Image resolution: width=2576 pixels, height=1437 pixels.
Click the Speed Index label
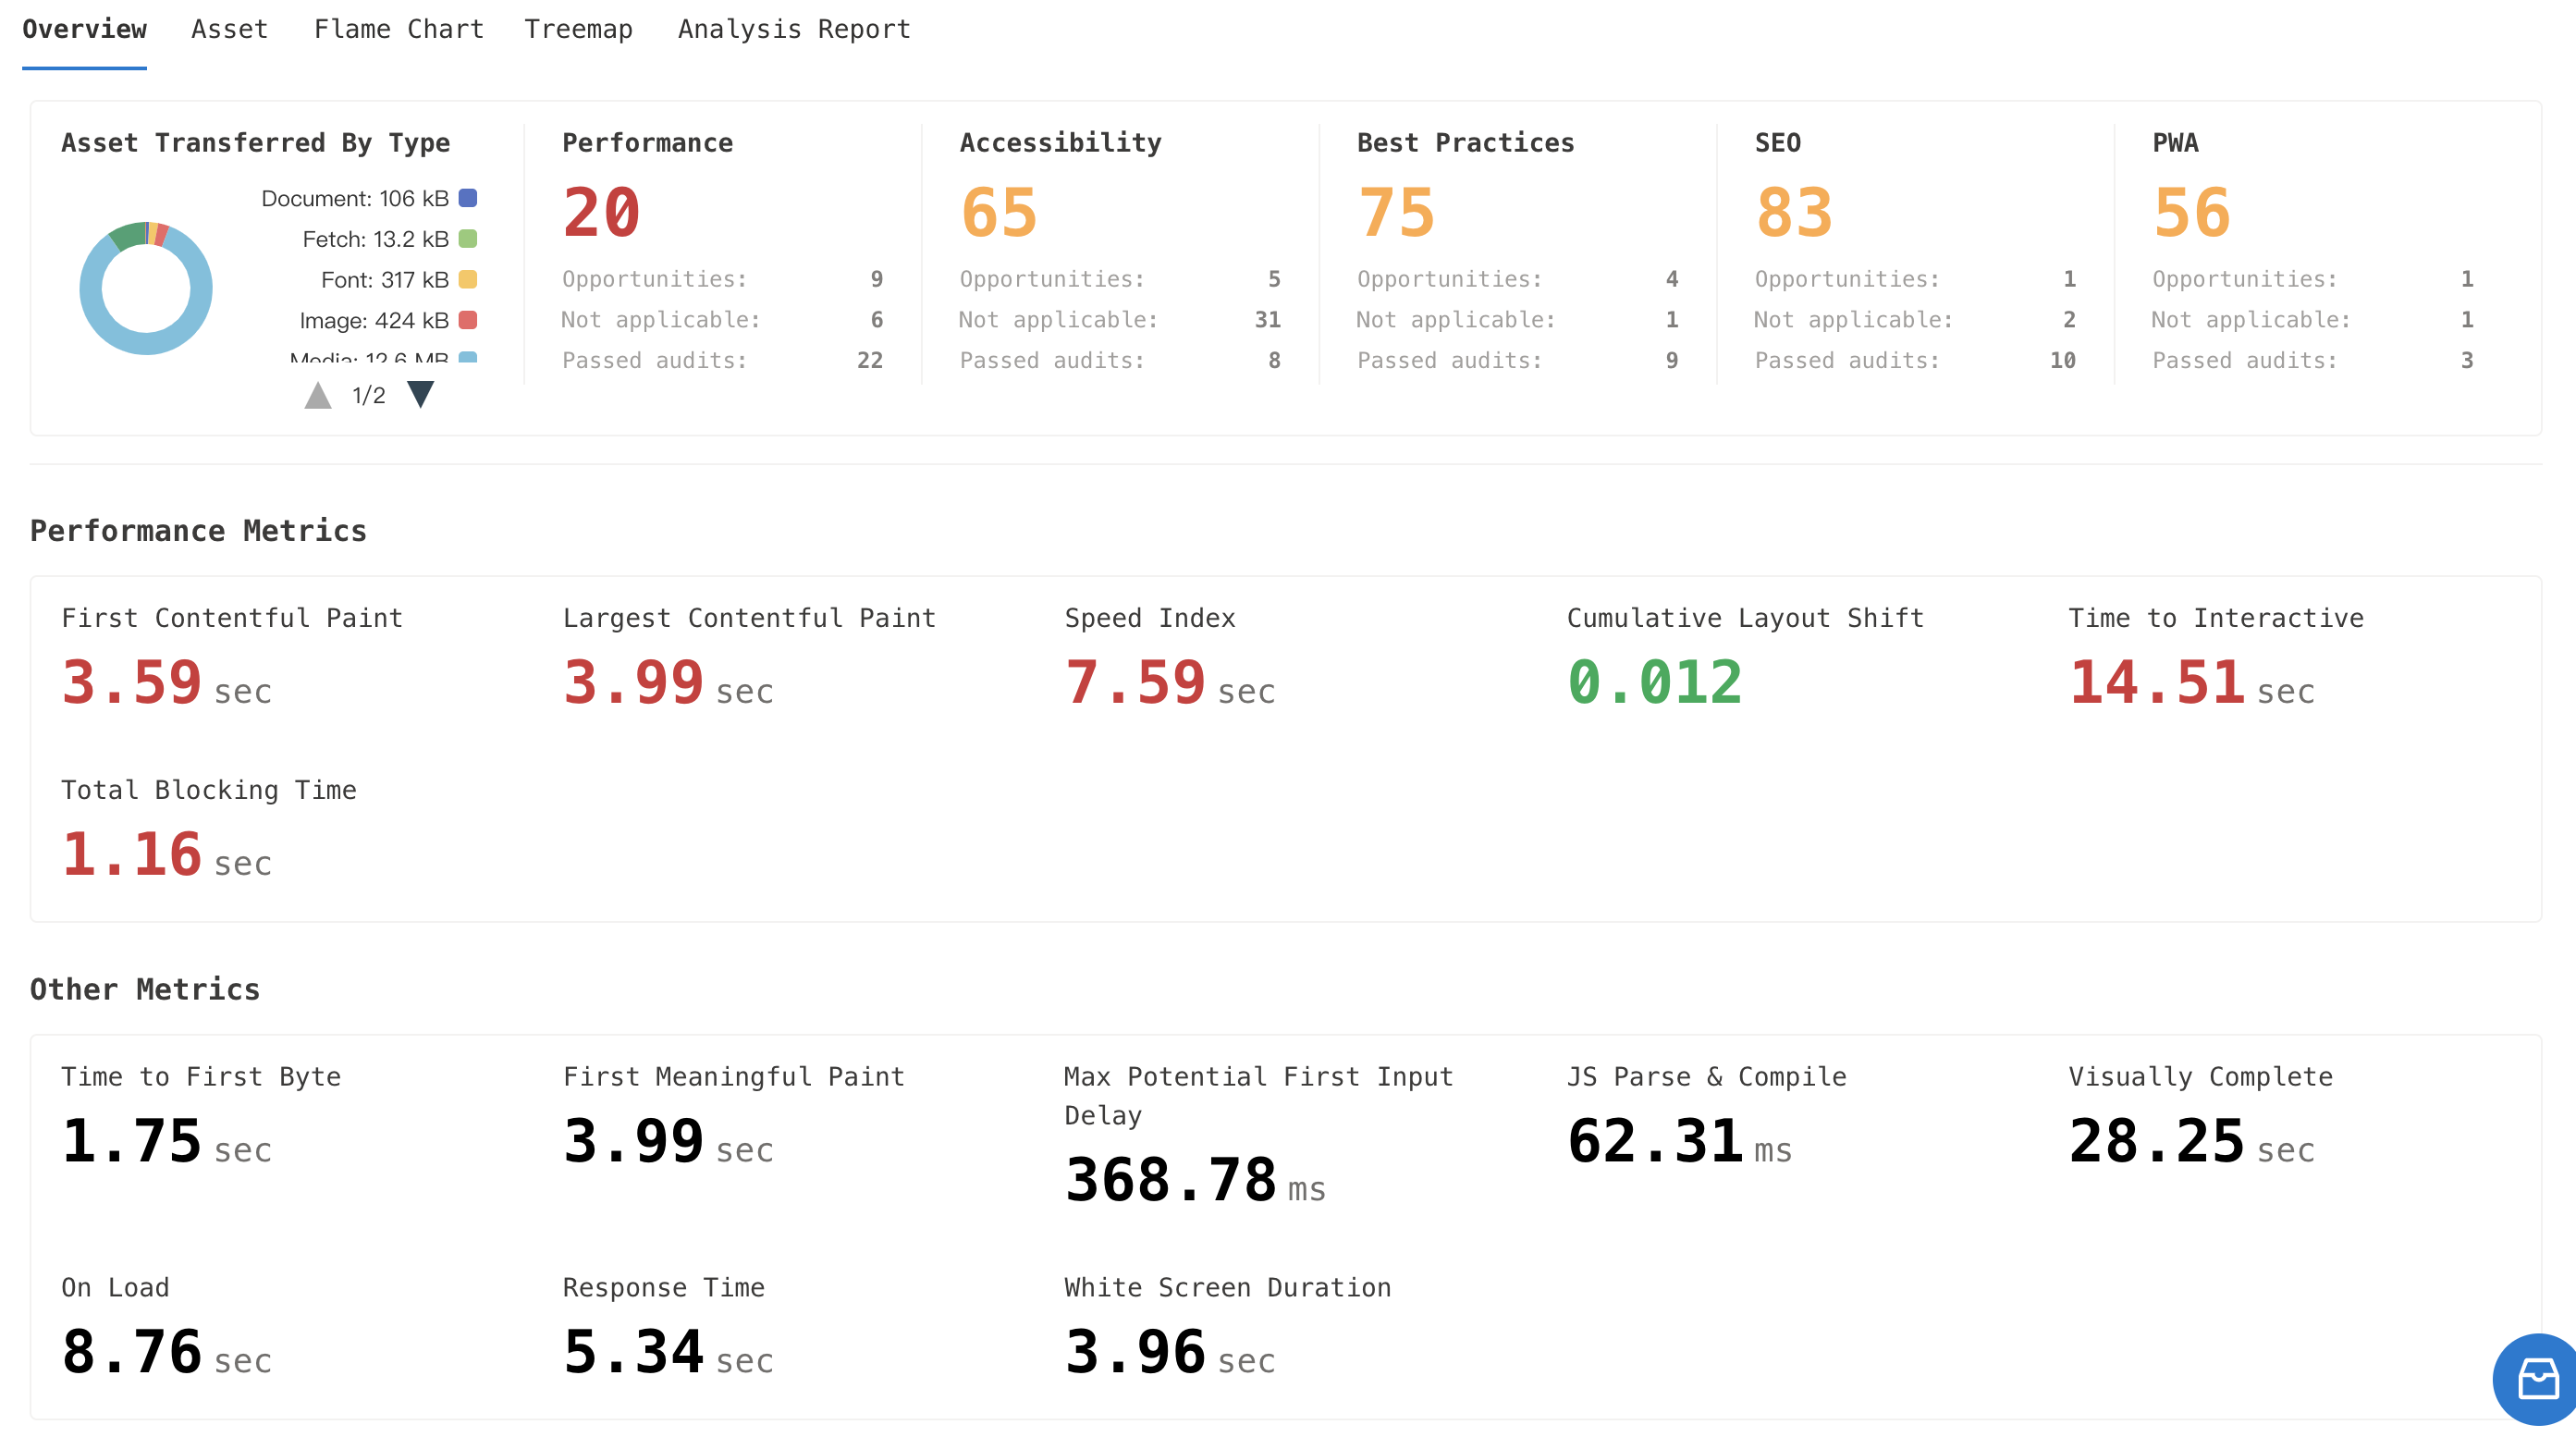point(1150,619)
